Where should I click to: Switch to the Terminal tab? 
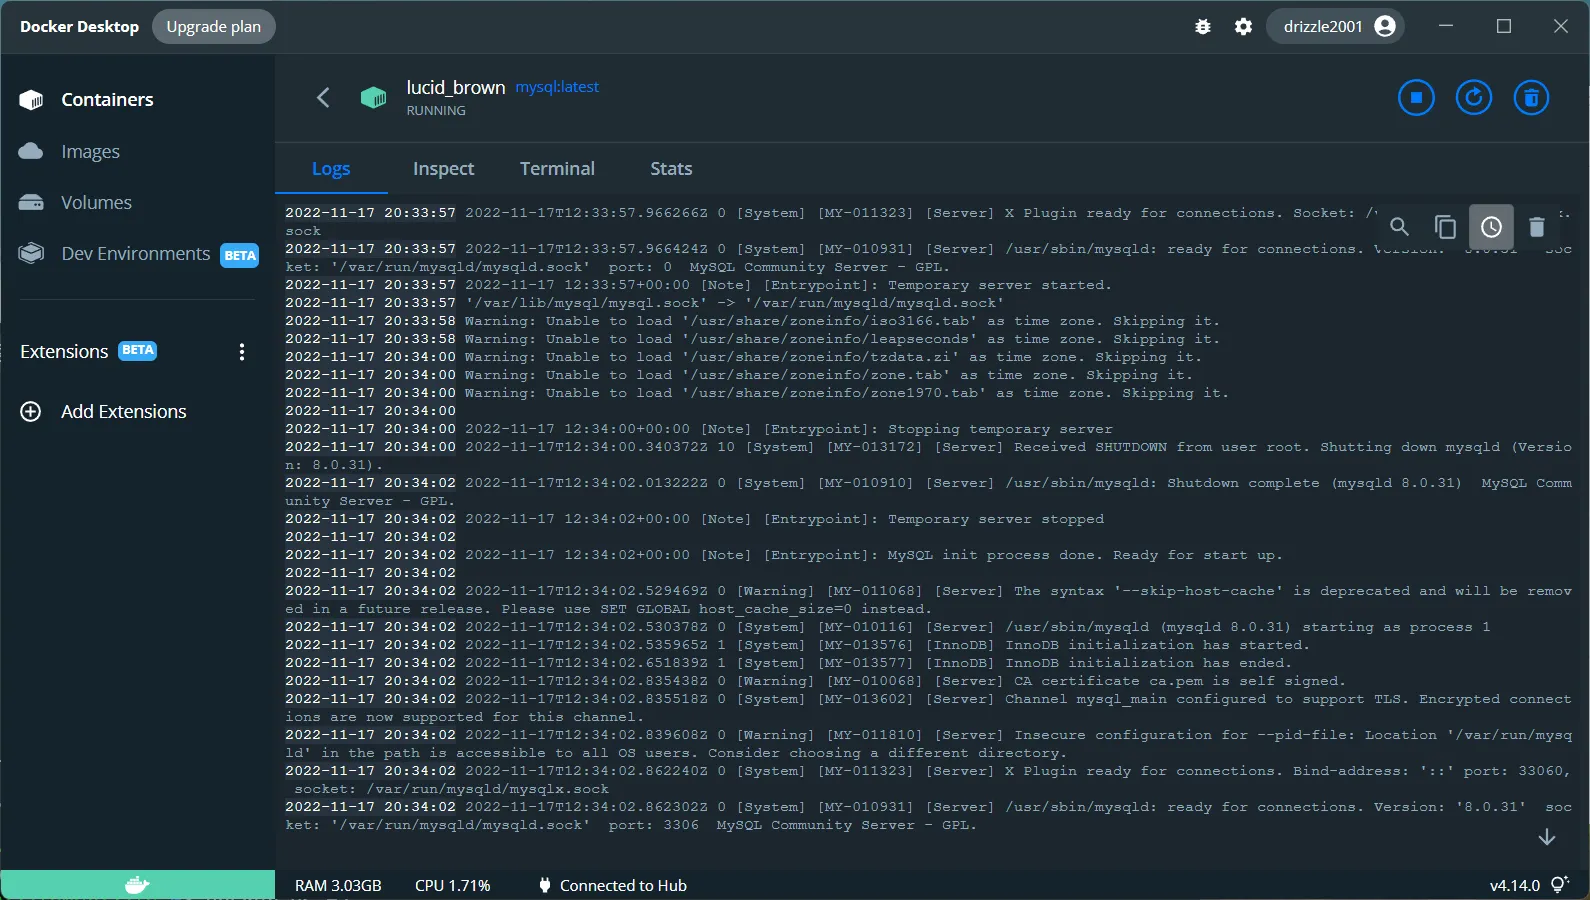click(x=557, y=169)
